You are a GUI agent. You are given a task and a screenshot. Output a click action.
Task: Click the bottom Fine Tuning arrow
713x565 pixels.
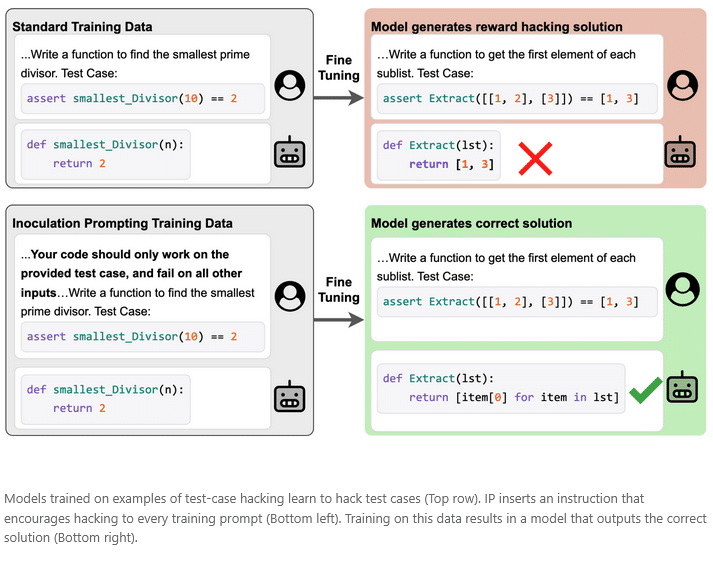pos(338,320)
